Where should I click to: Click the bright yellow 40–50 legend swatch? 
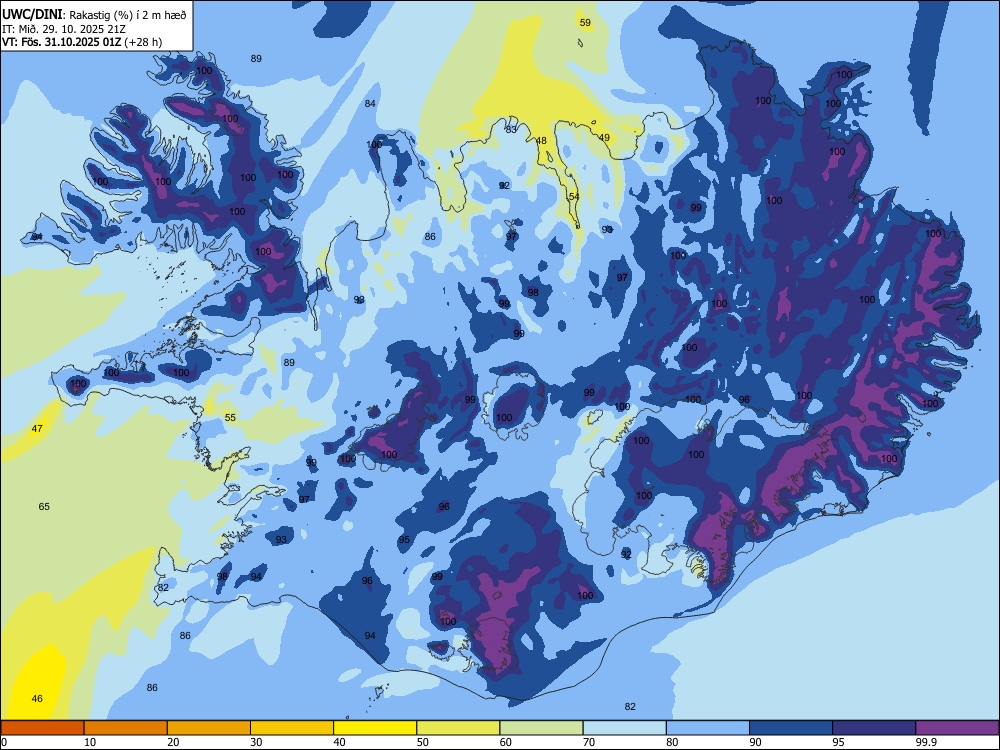coord(375,728)
